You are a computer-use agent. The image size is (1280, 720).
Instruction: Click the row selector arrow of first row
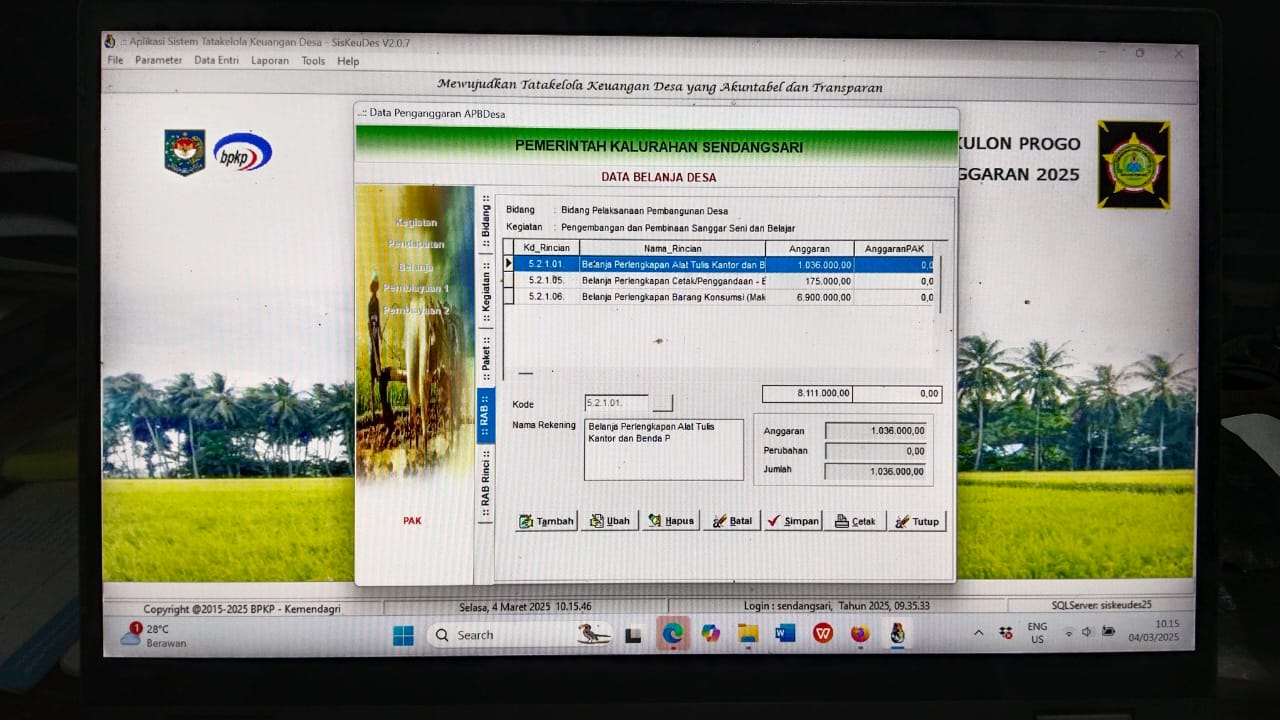tap(508, 265)
